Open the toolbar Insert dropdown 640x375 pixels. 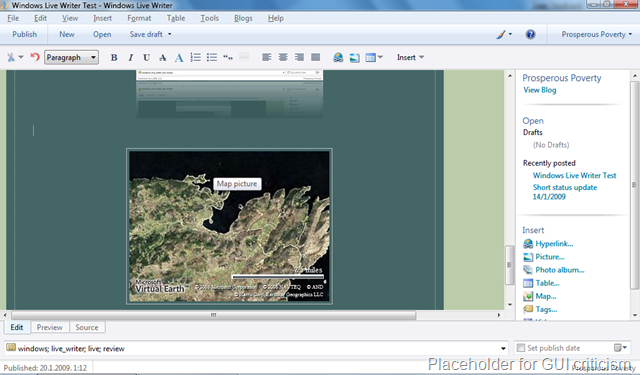(x=410, y=58)
